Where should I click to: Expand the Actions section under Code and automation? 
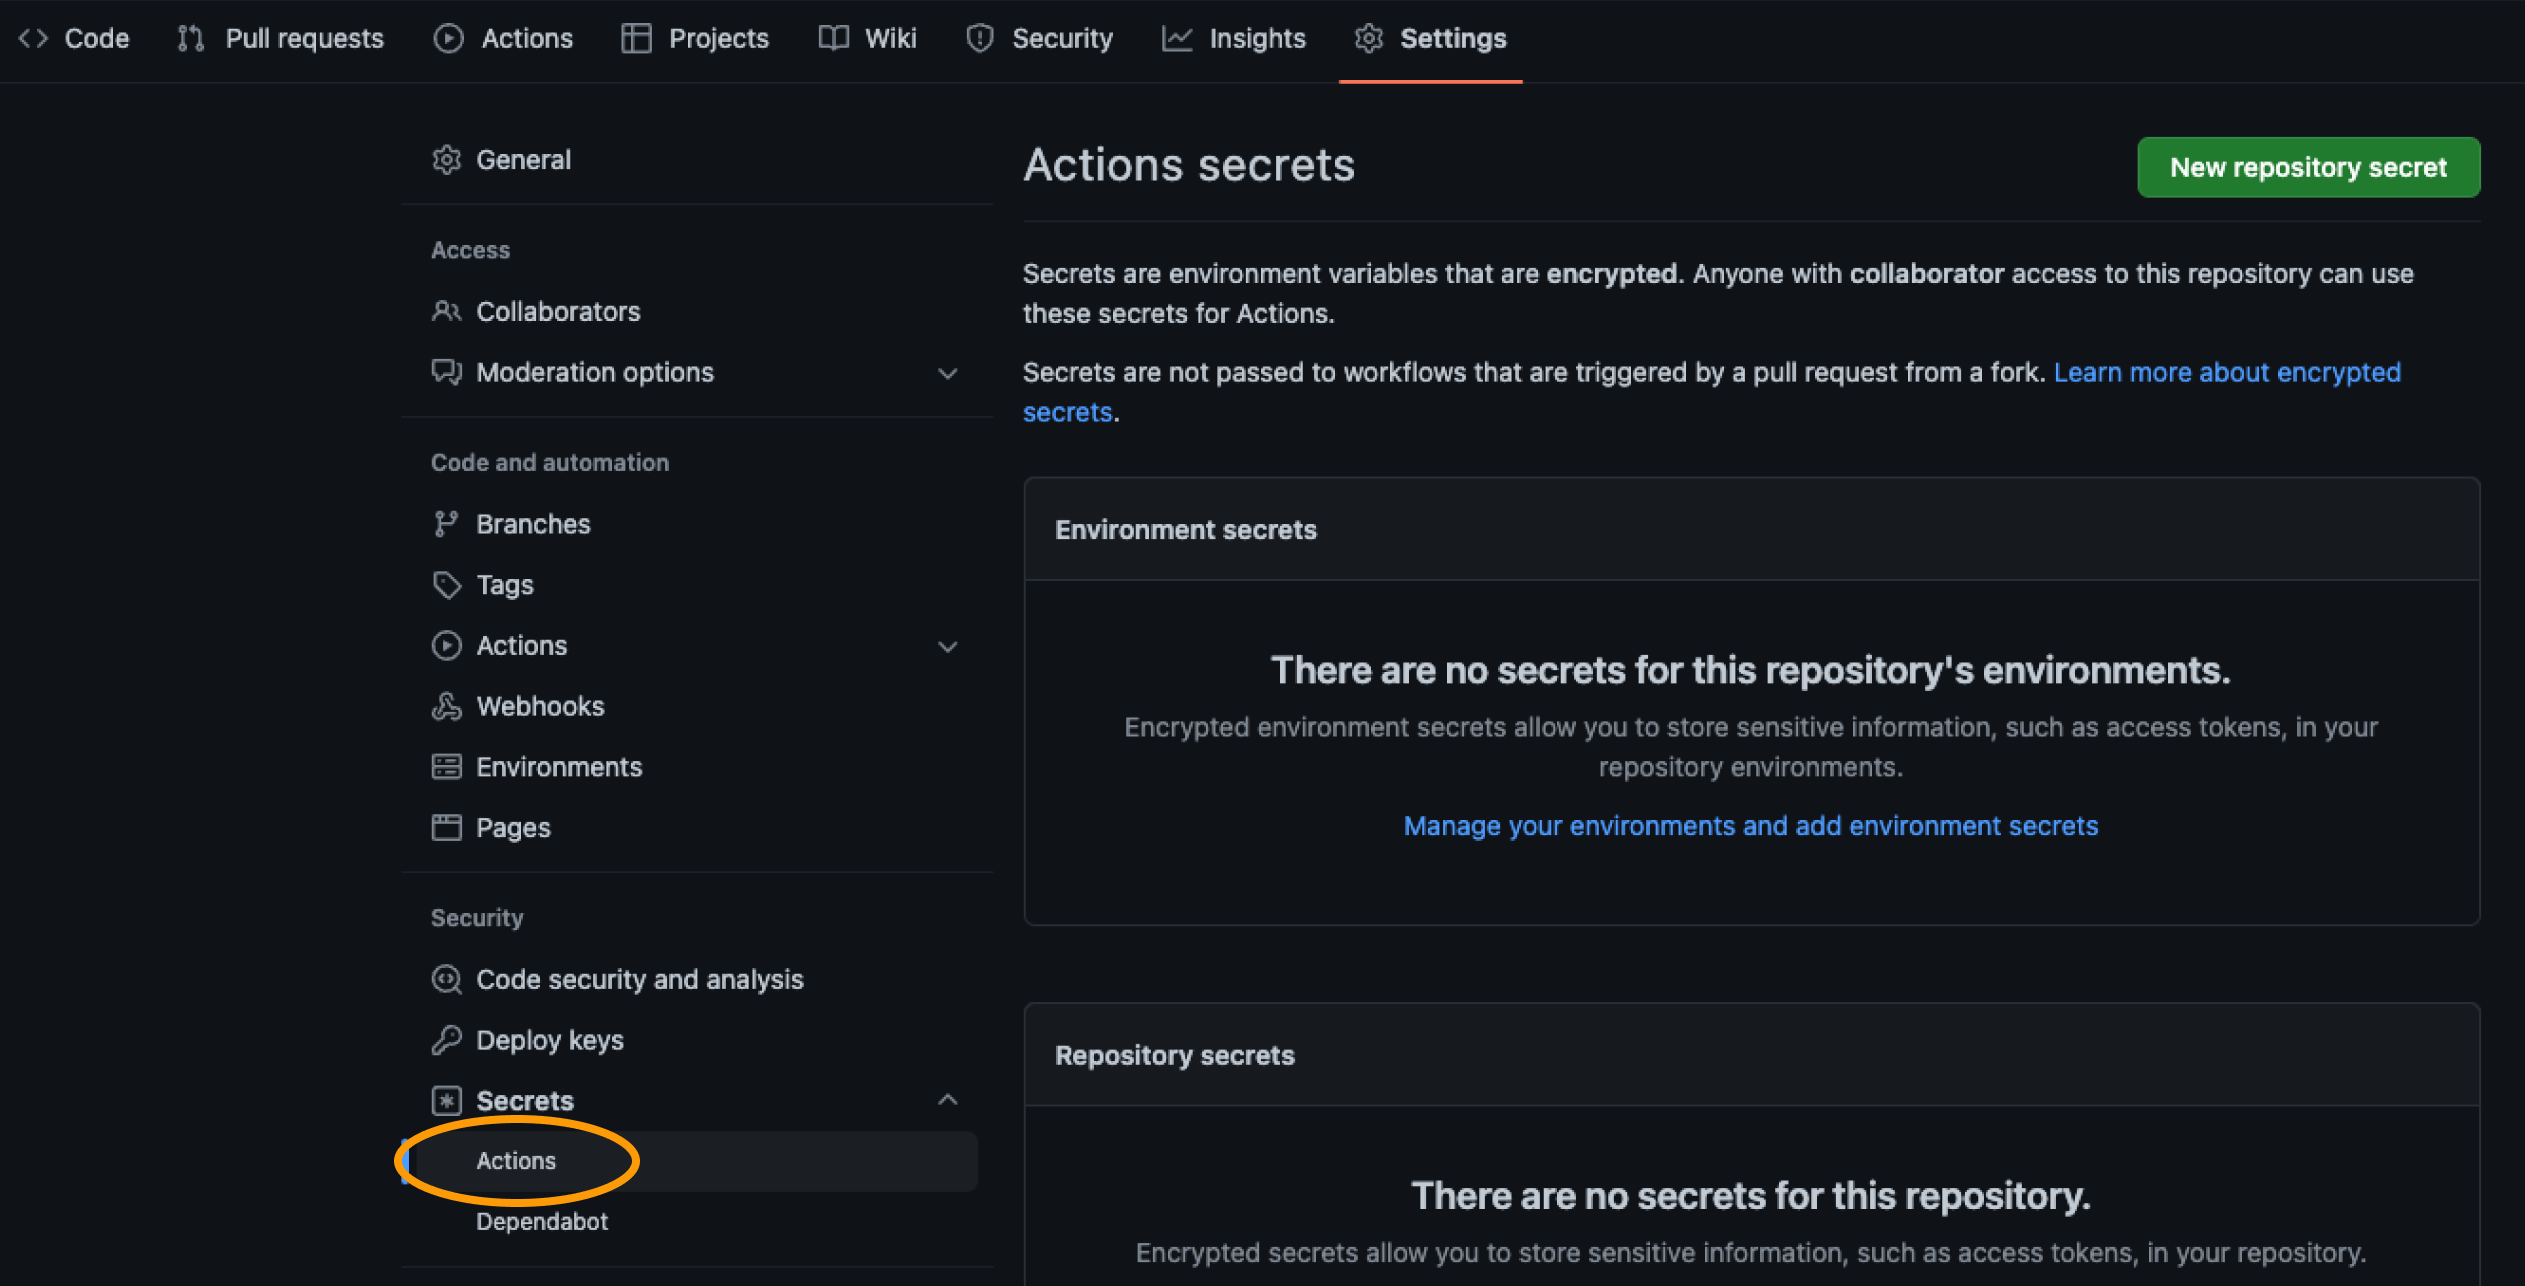tap(948, 646)
